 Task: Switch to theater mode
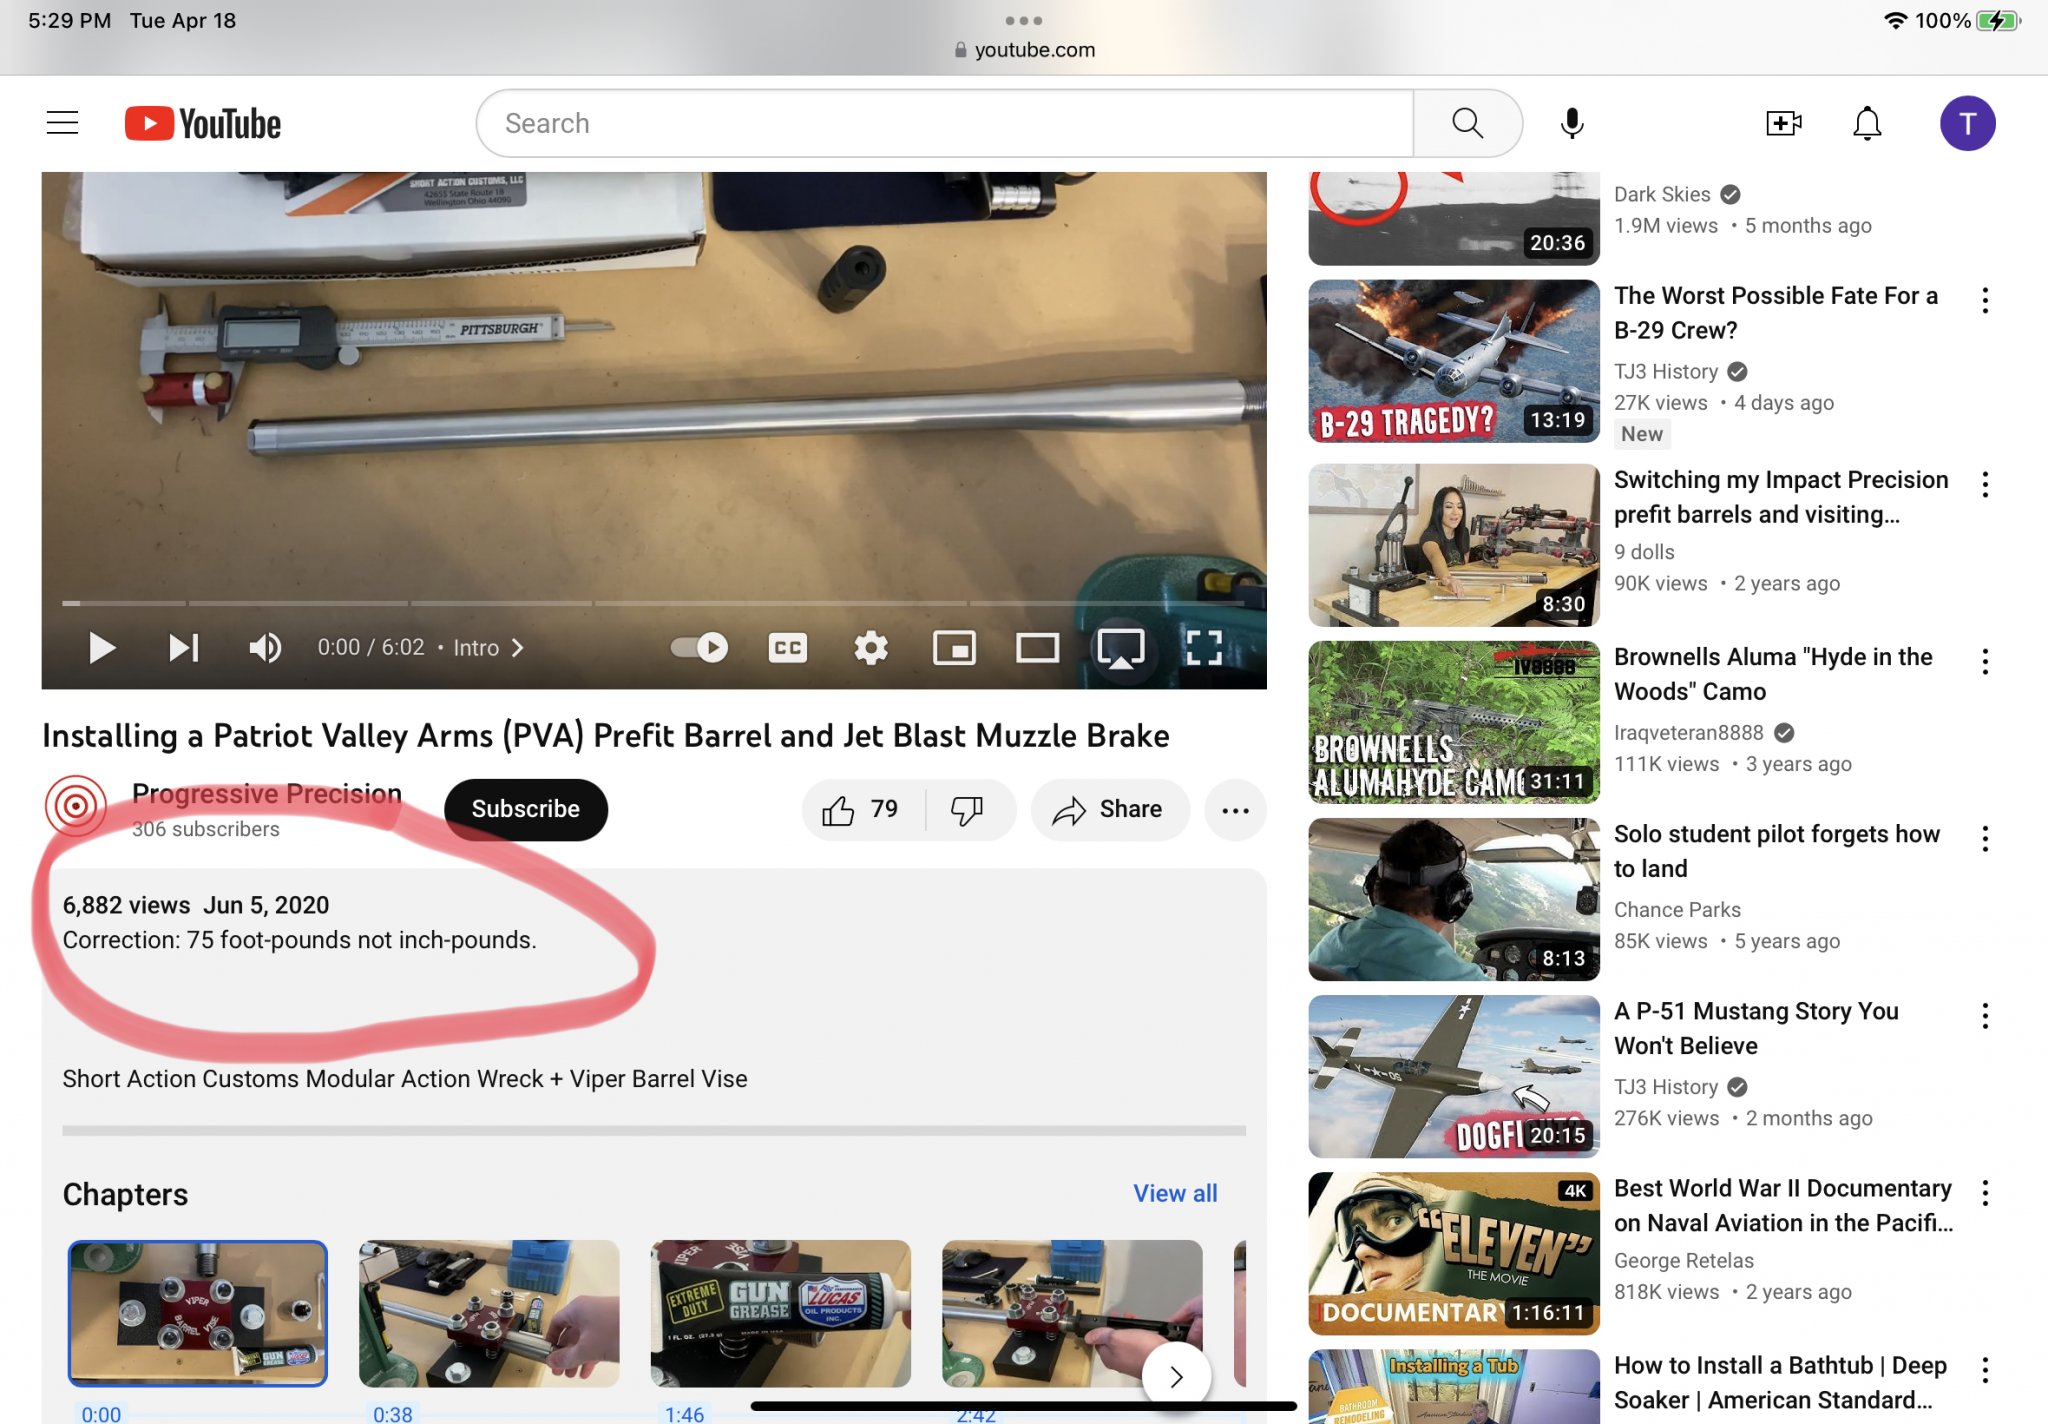point(1037,648)
